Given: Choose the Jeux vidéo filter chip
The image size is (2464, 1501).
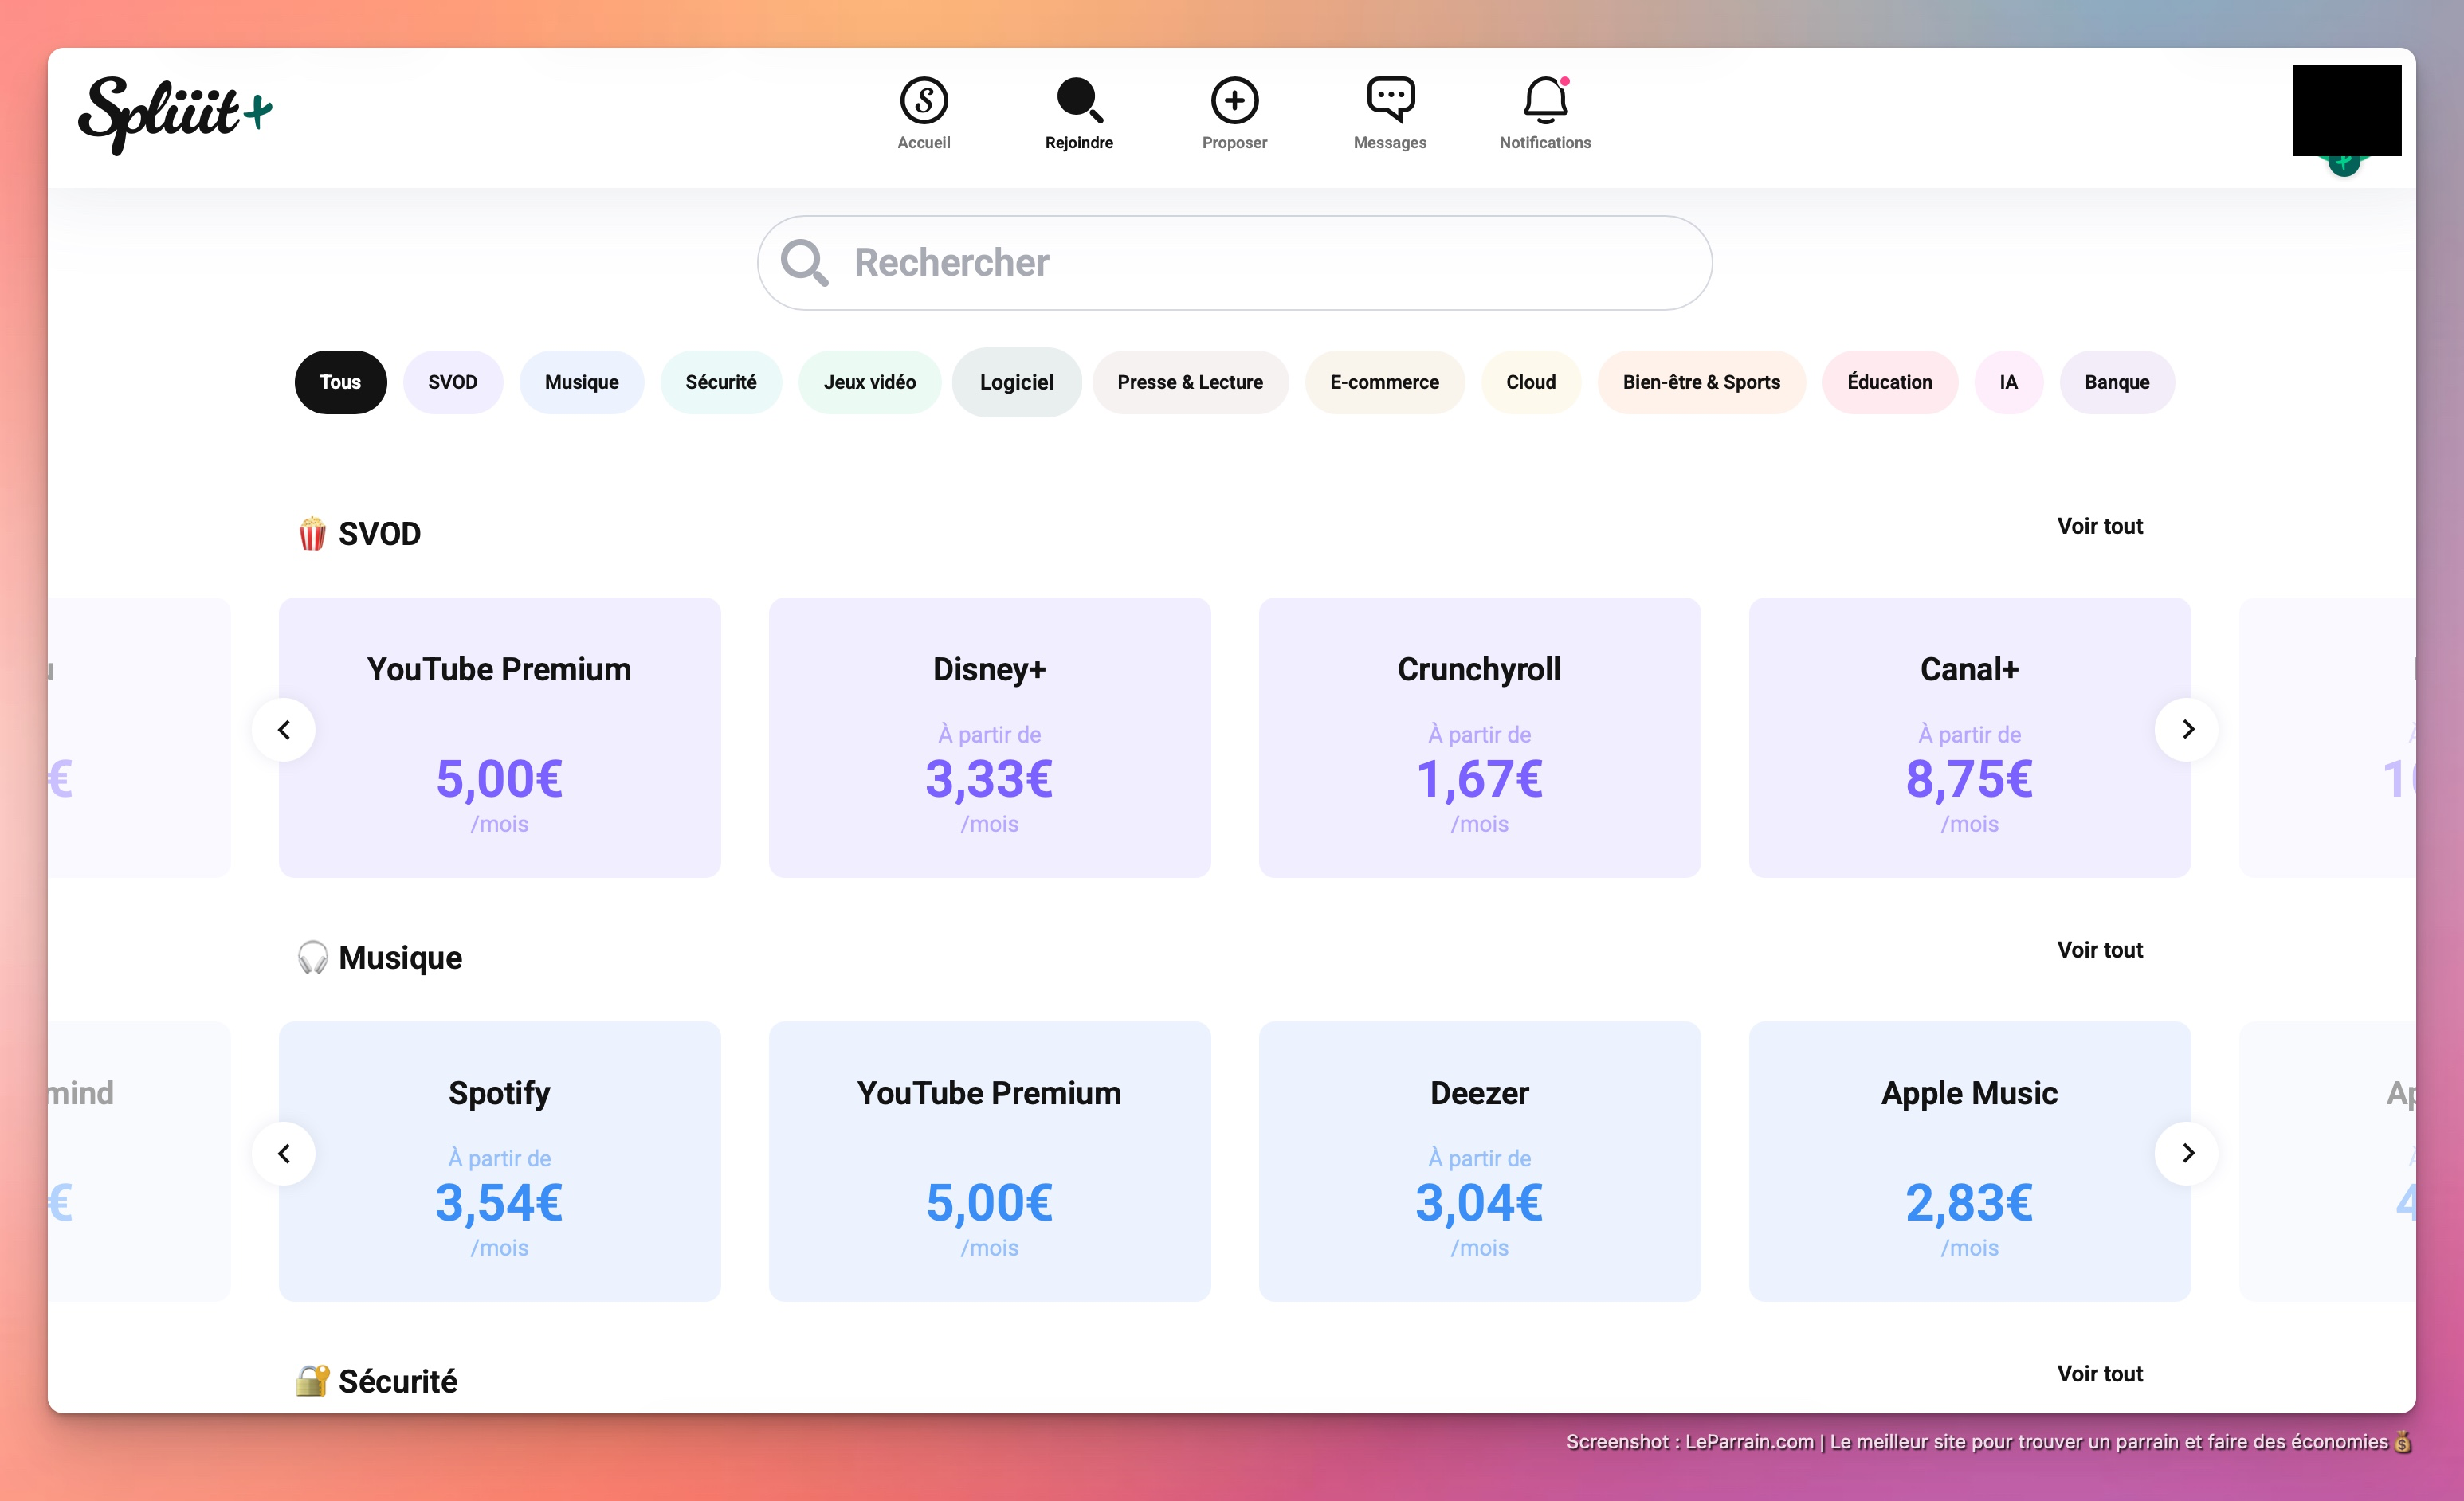Looking at the screenshot, I should (869, 382).
